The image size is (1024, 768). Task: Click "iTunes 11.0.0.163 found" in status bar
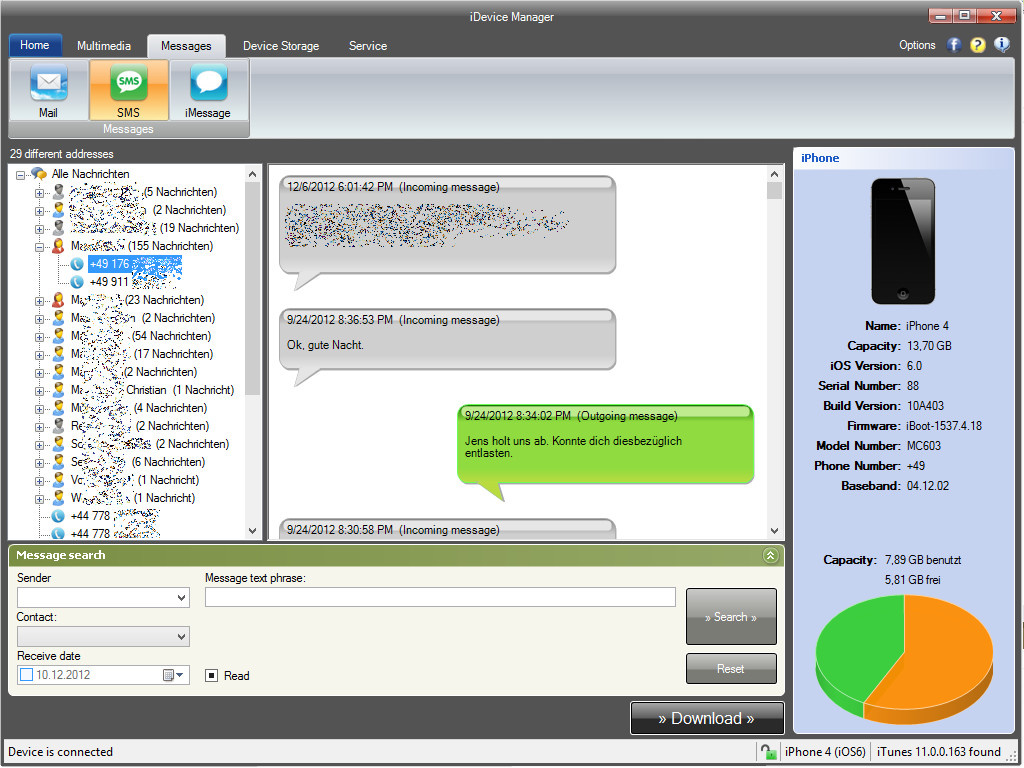point(938,752)
